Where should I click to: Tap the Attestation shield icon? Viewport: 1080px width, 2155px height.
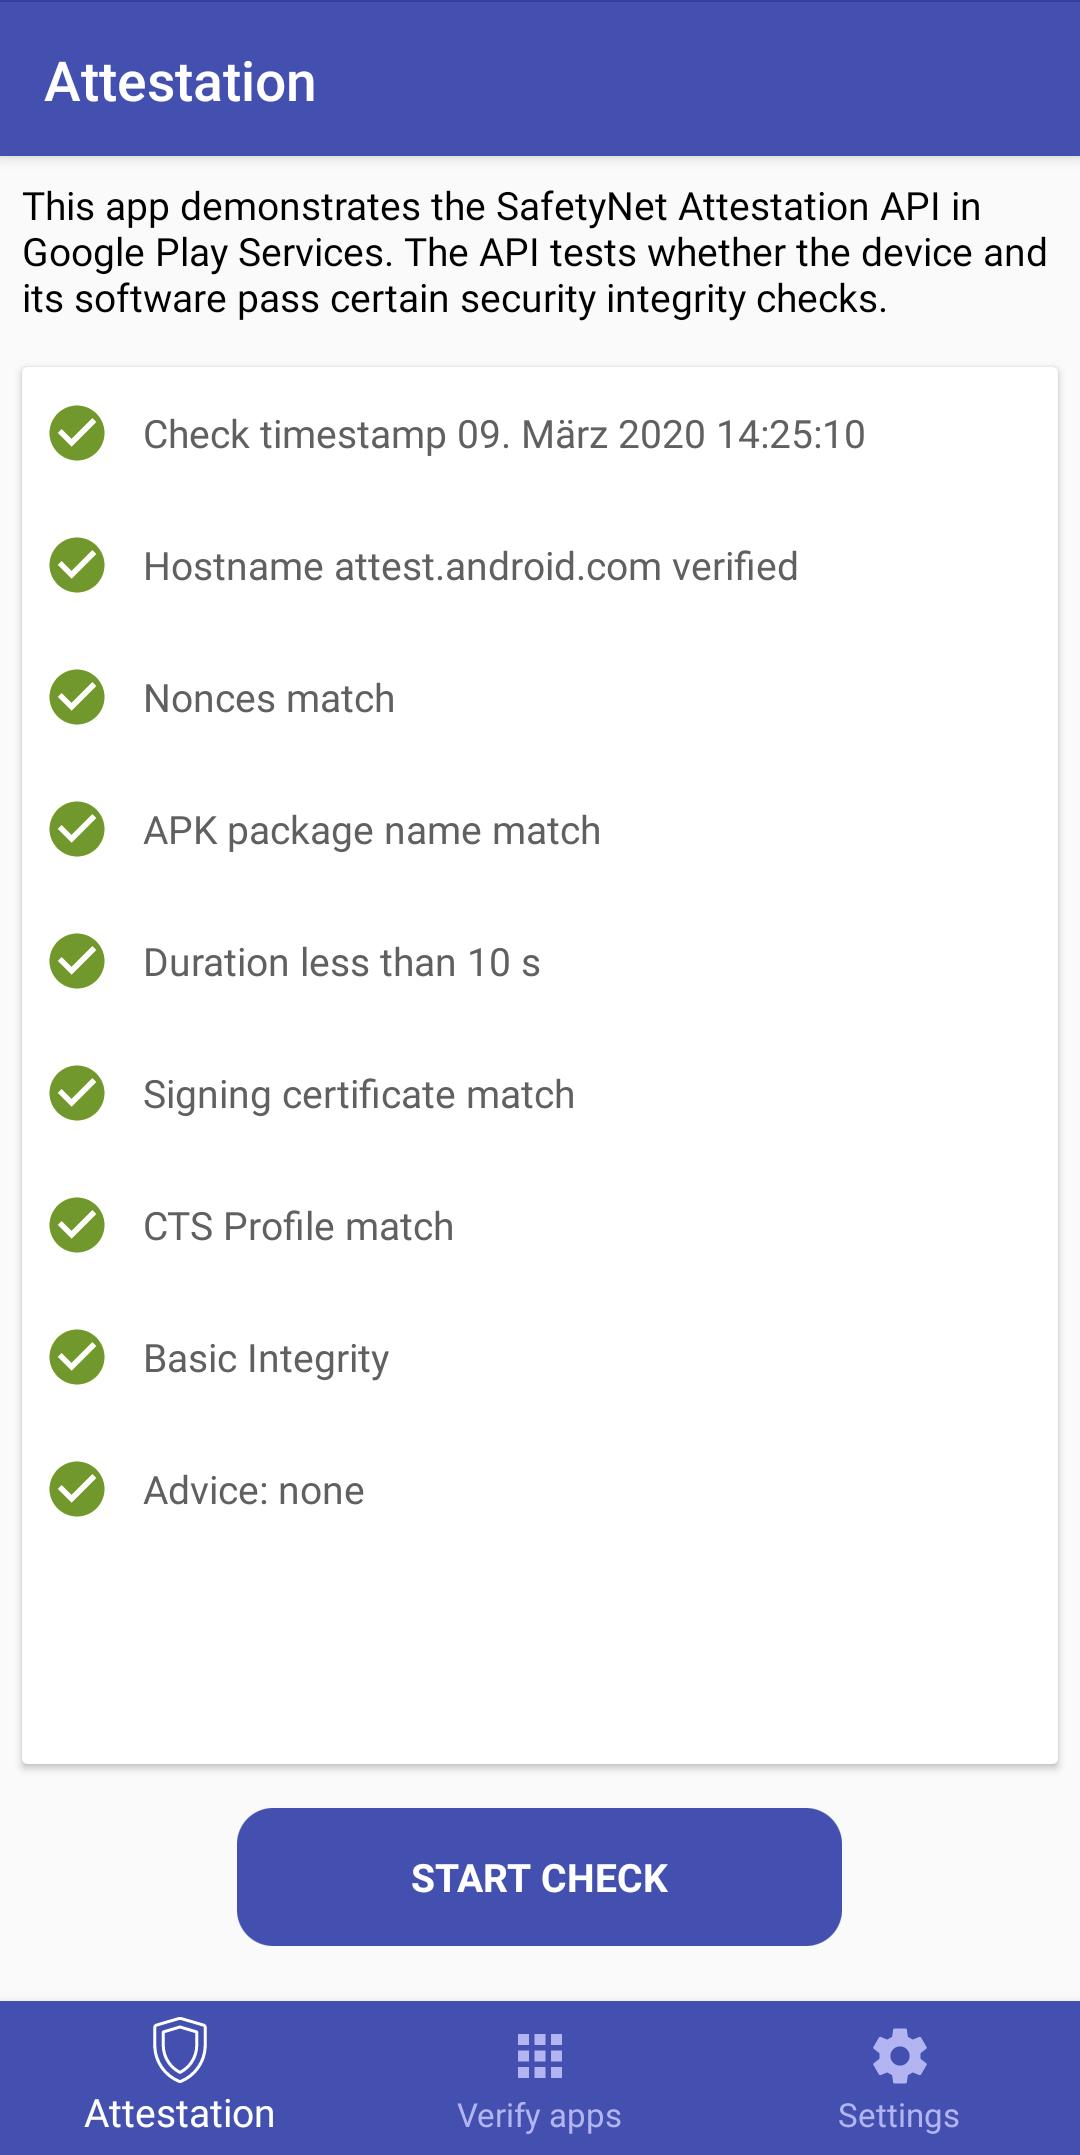[180, 2049]
